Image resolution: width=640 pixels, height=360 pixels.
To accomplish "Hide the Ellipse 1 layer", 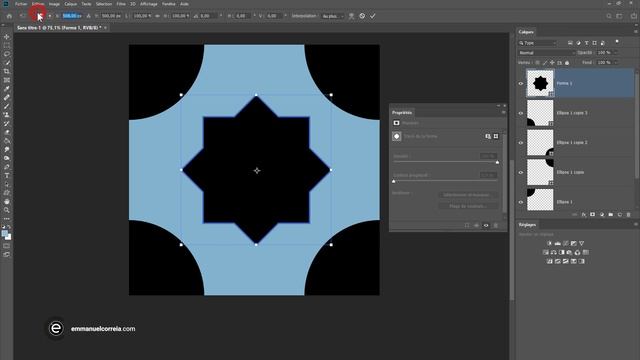I will point(521,202).
